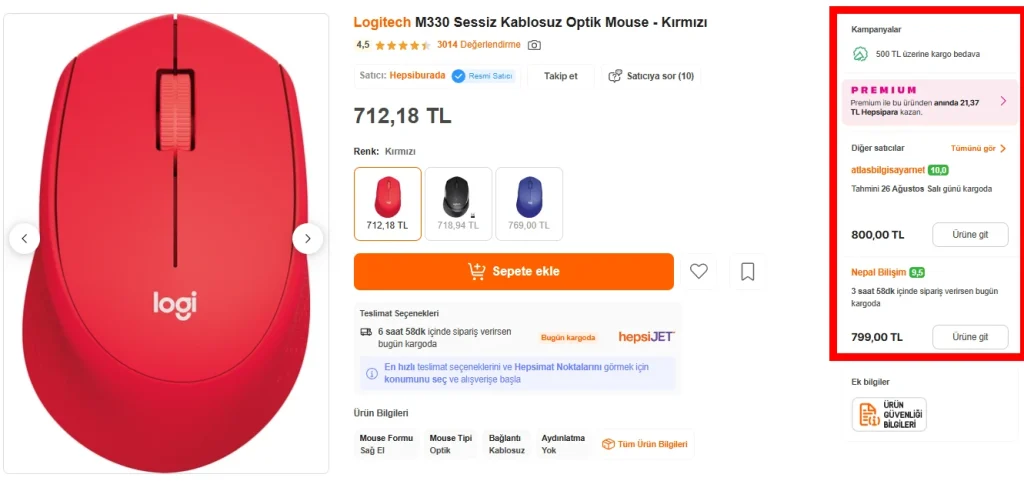Screen dimensions: 1024x481
Task: Click the bookmark save-to-list icon
Action: [747, 271]
